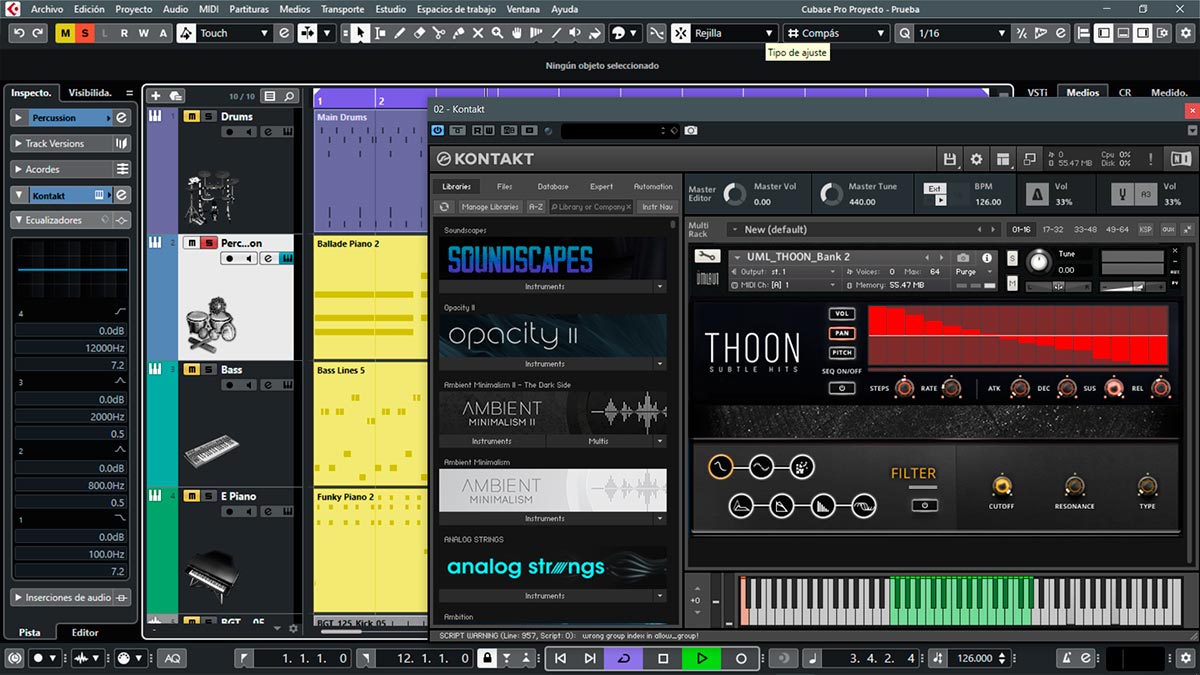Screen dimensions: 1200x675
Task: Click the Play transport button
Action: pyautogui.click(x=702, y=658)
